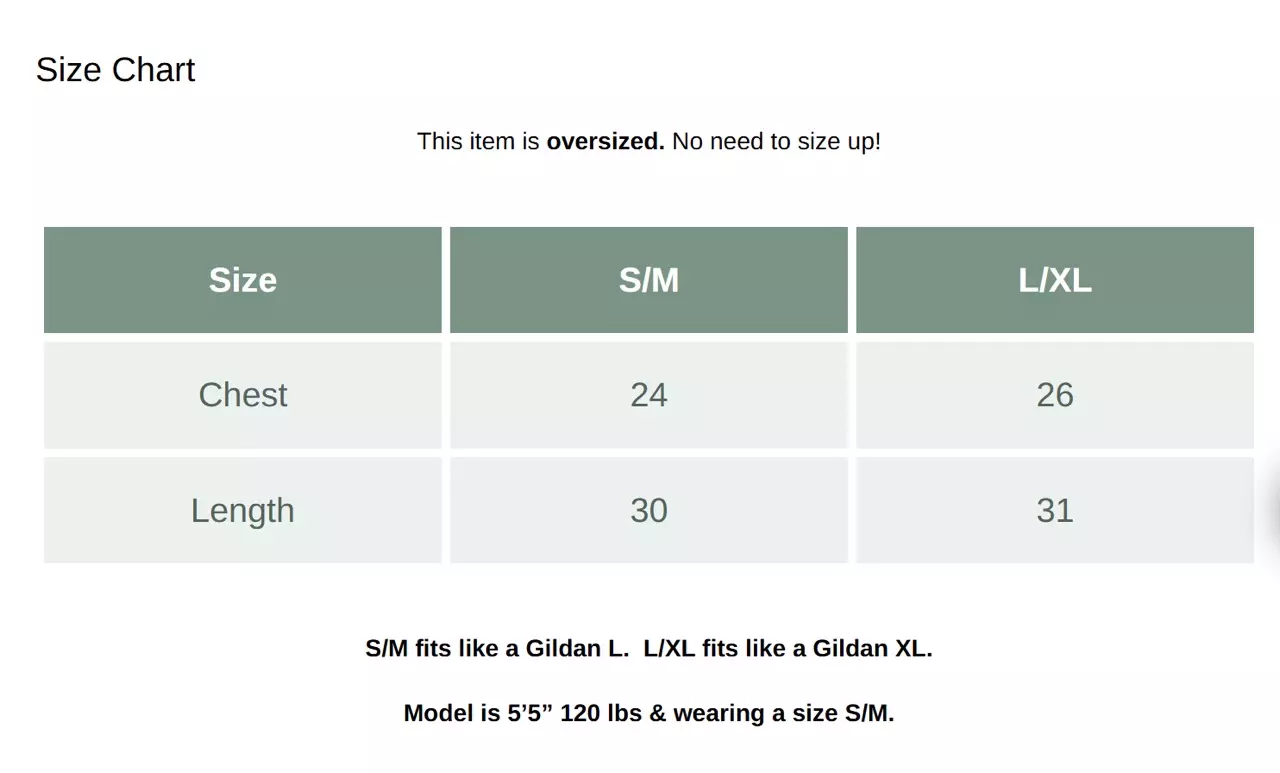Pick the Length value 31 cell
1280x773 pixels.
pos(1055,510)
